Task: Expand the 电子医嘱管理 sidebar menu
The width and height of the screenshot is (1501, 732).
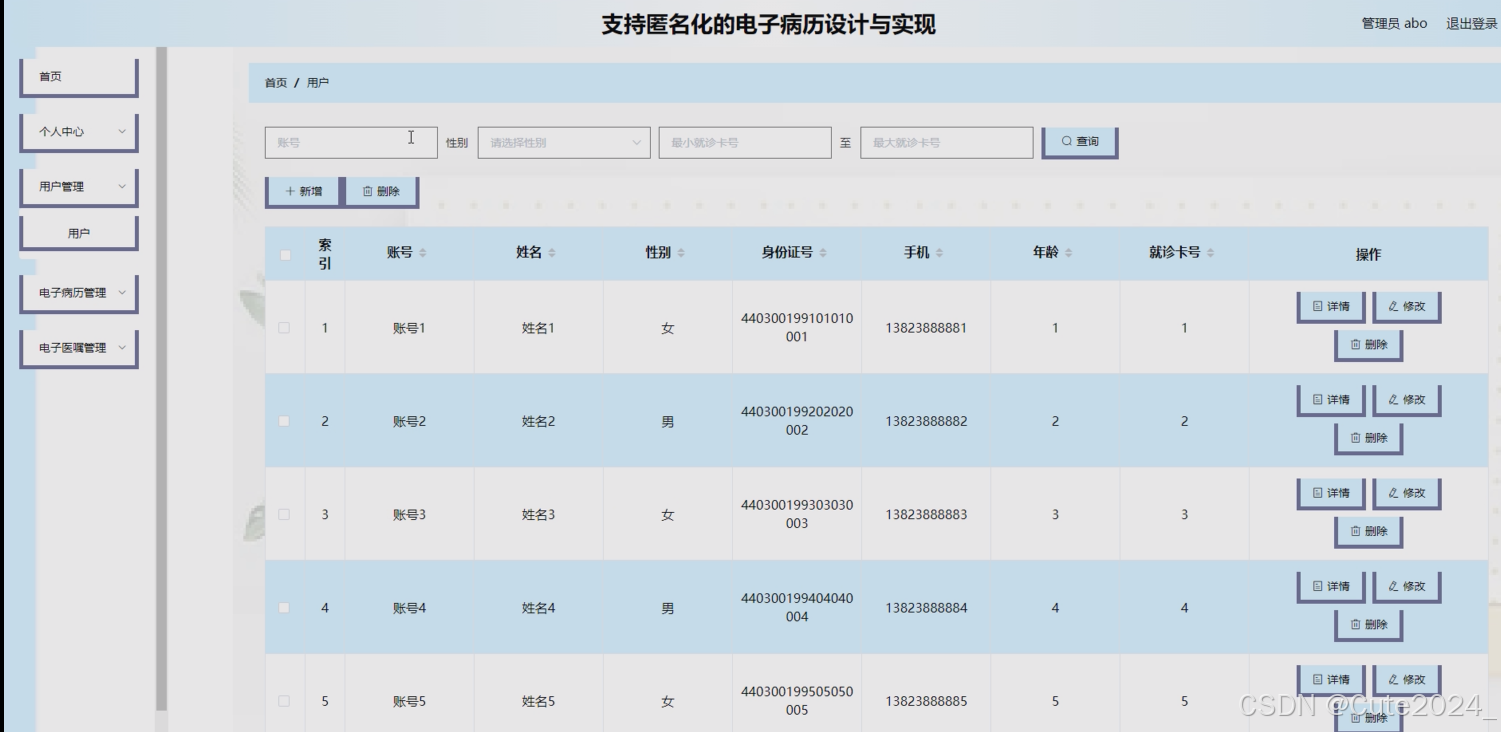Action: tap(79, 349)
